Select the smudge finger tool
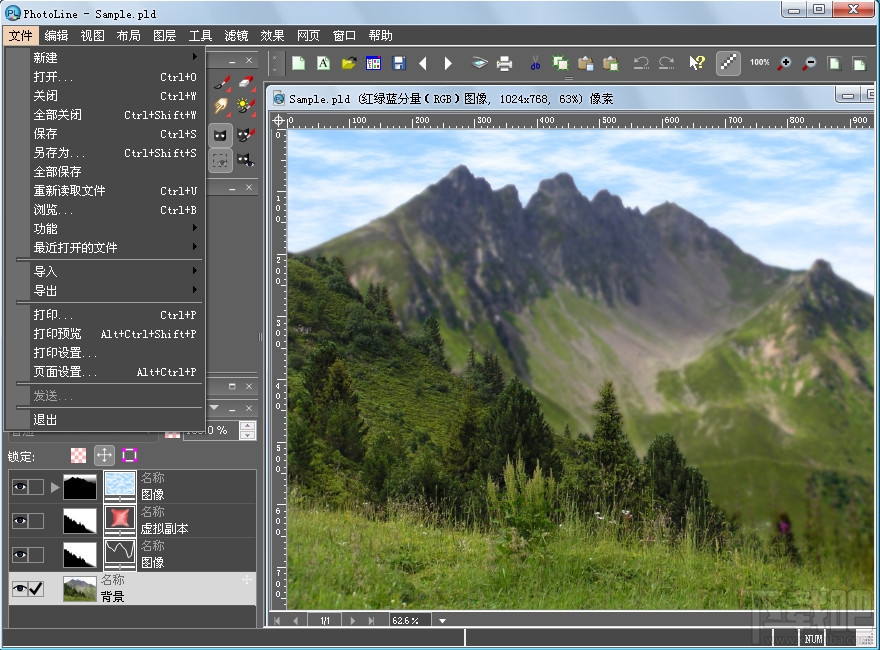The width and height of the screenshot is (880, 650). click(222, 106)
